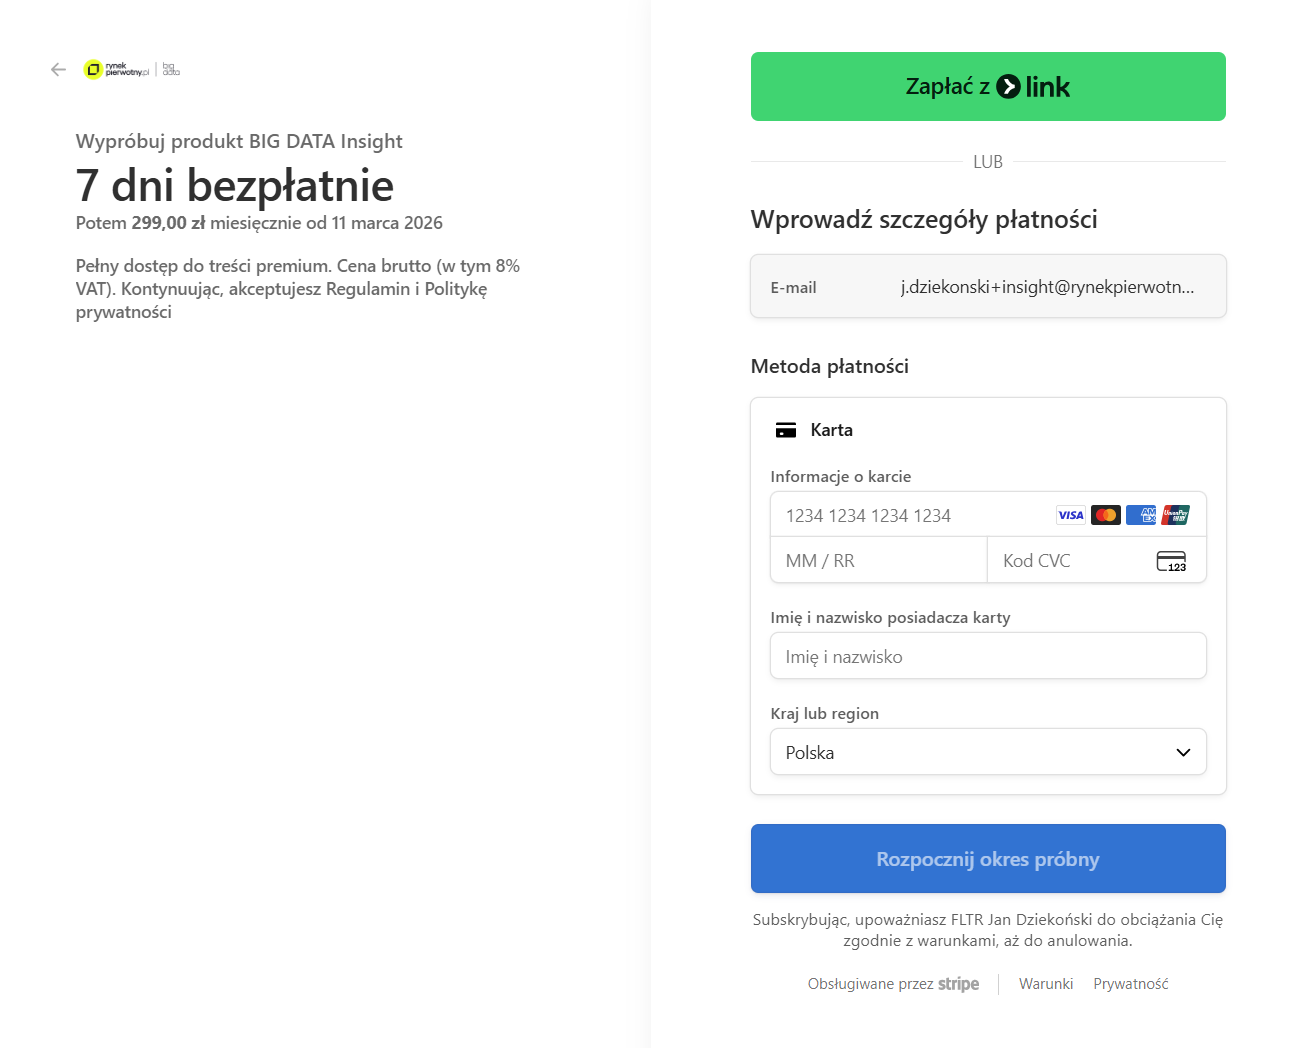
Task: Expand country list using chevron arrow
Action: (x=1183, y=752)
